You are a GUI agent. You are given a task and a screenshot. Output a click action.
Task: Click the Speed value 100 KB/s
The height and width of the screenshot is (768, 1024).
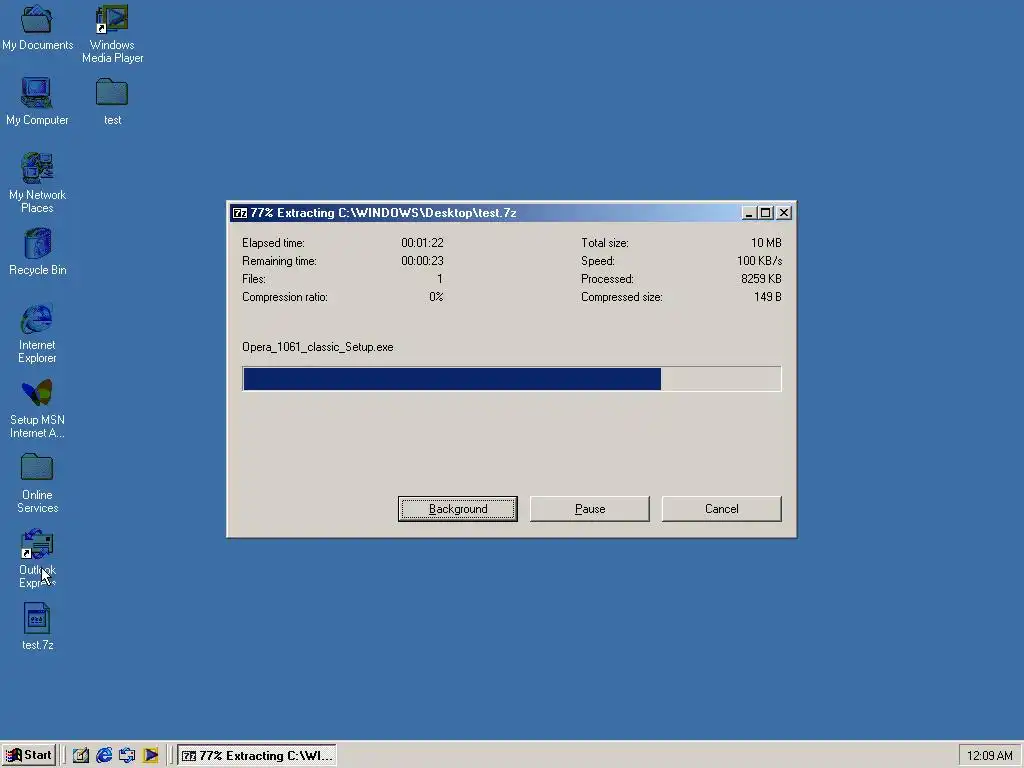point(760,261)
